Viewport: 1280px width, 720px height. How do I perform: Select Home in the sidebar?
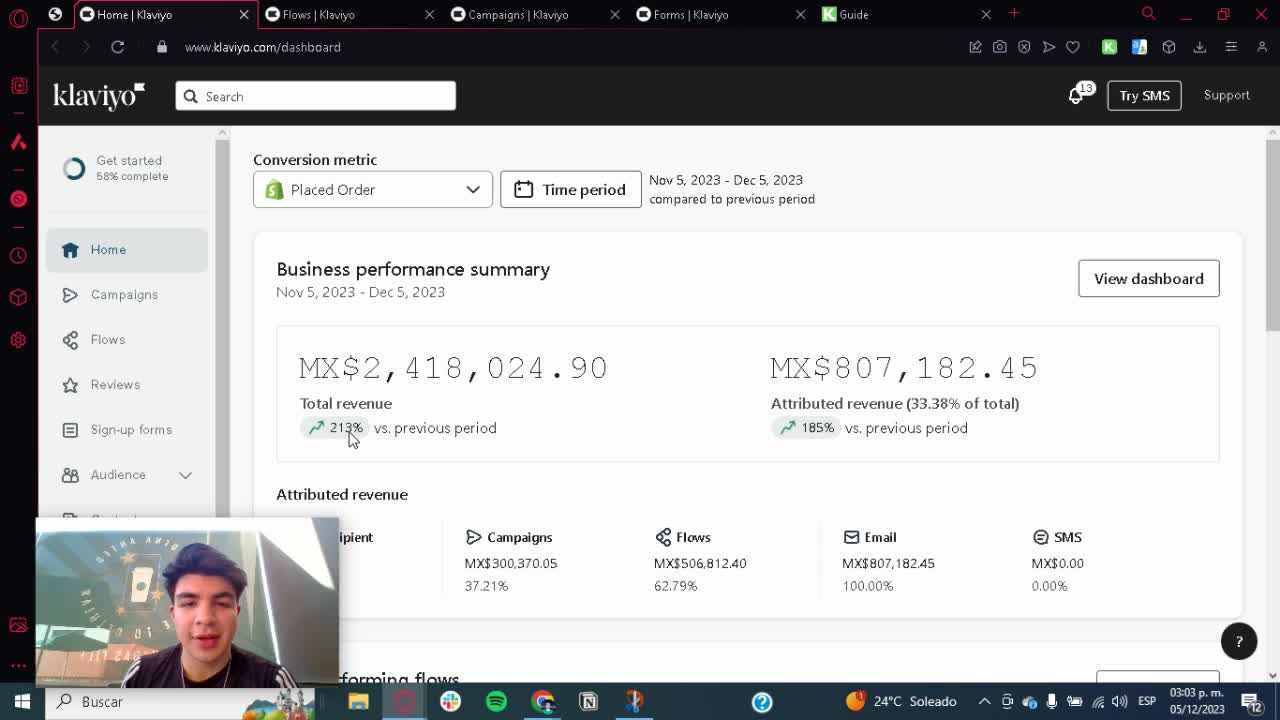[108, 250]
